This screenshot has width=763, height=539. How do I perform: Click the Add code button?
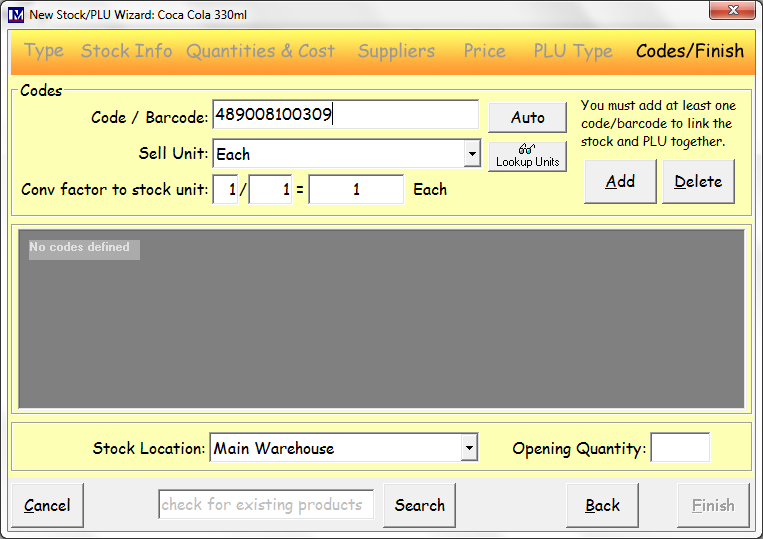click(620, 181)
